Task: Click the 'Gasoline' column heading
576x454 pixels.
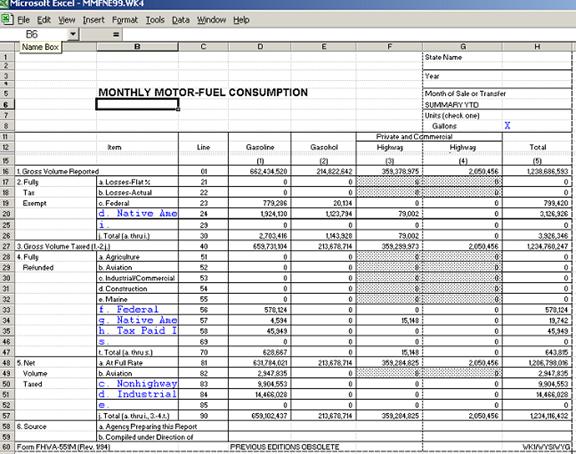Action: pyautogui.click(x=260, y=147)
